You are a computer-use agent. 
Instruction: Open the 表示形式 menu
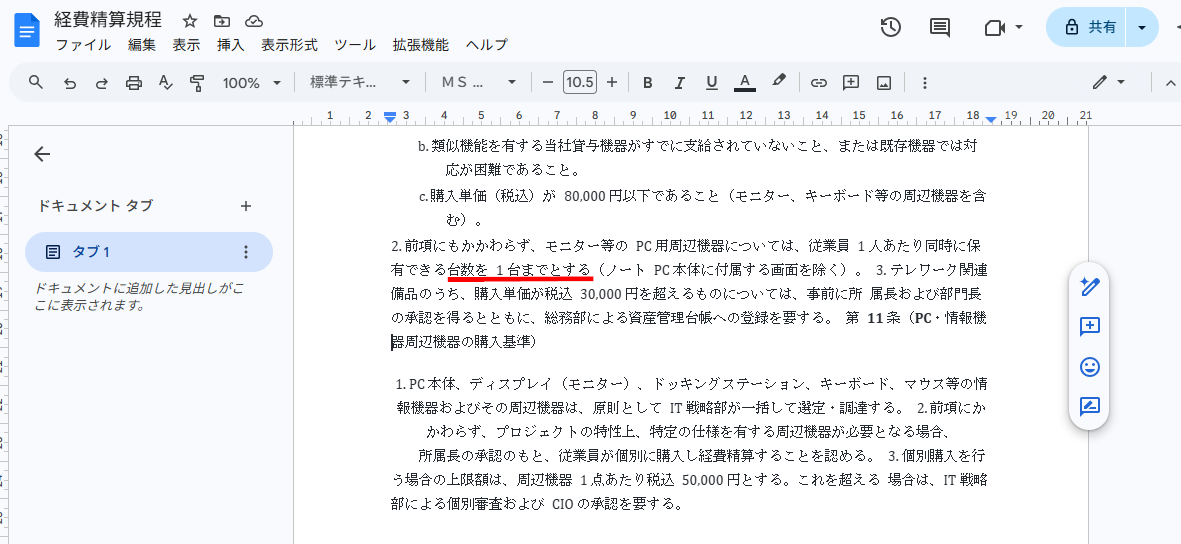tap(289, 45)
